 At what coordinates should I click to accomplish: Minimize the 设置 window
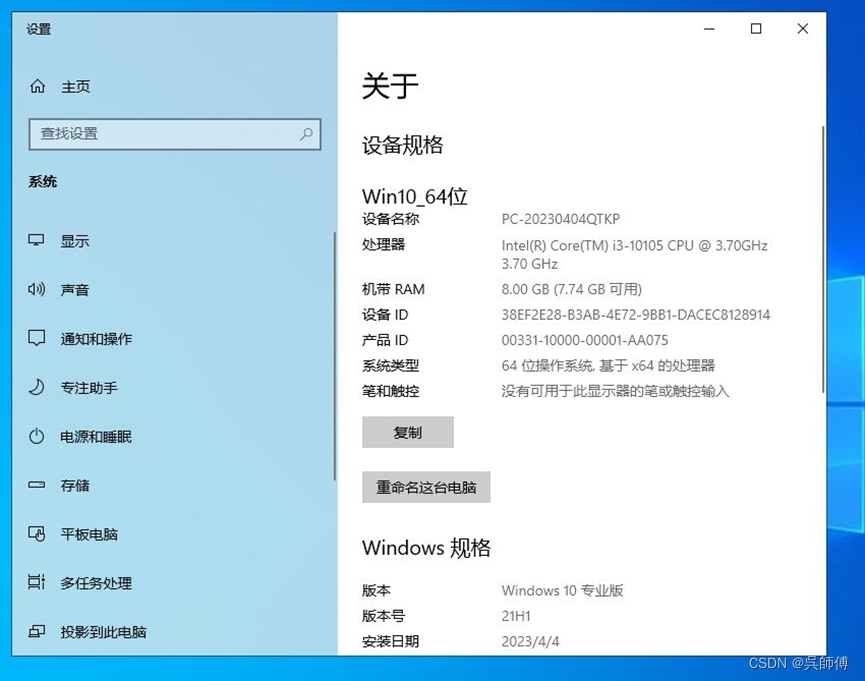[x=709, y=29]
